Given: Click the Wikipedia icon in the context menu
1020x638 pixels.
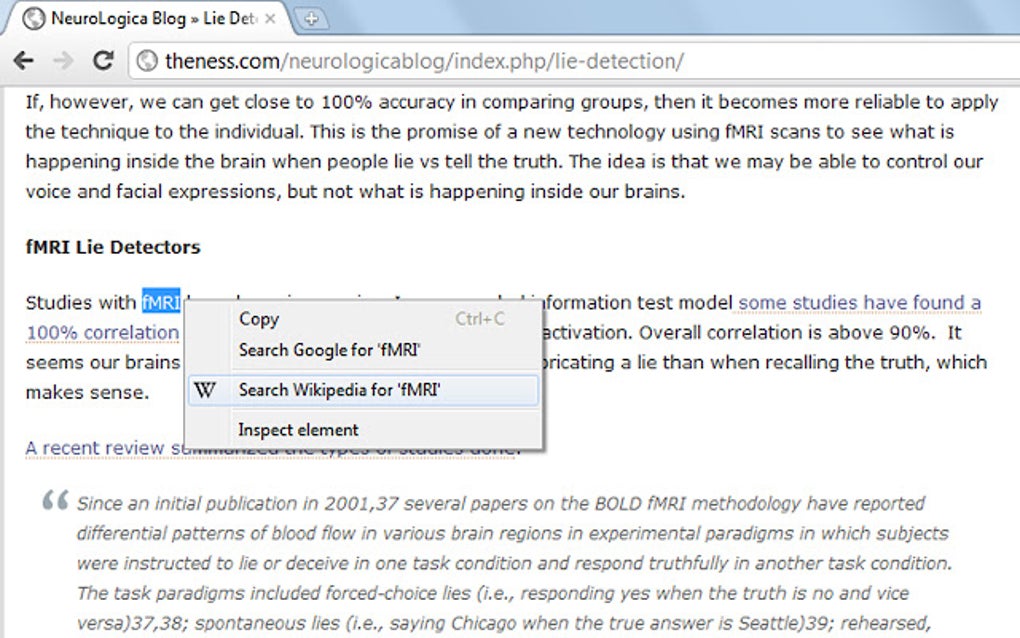Looking at the screenshot, I should pos(205,390).
